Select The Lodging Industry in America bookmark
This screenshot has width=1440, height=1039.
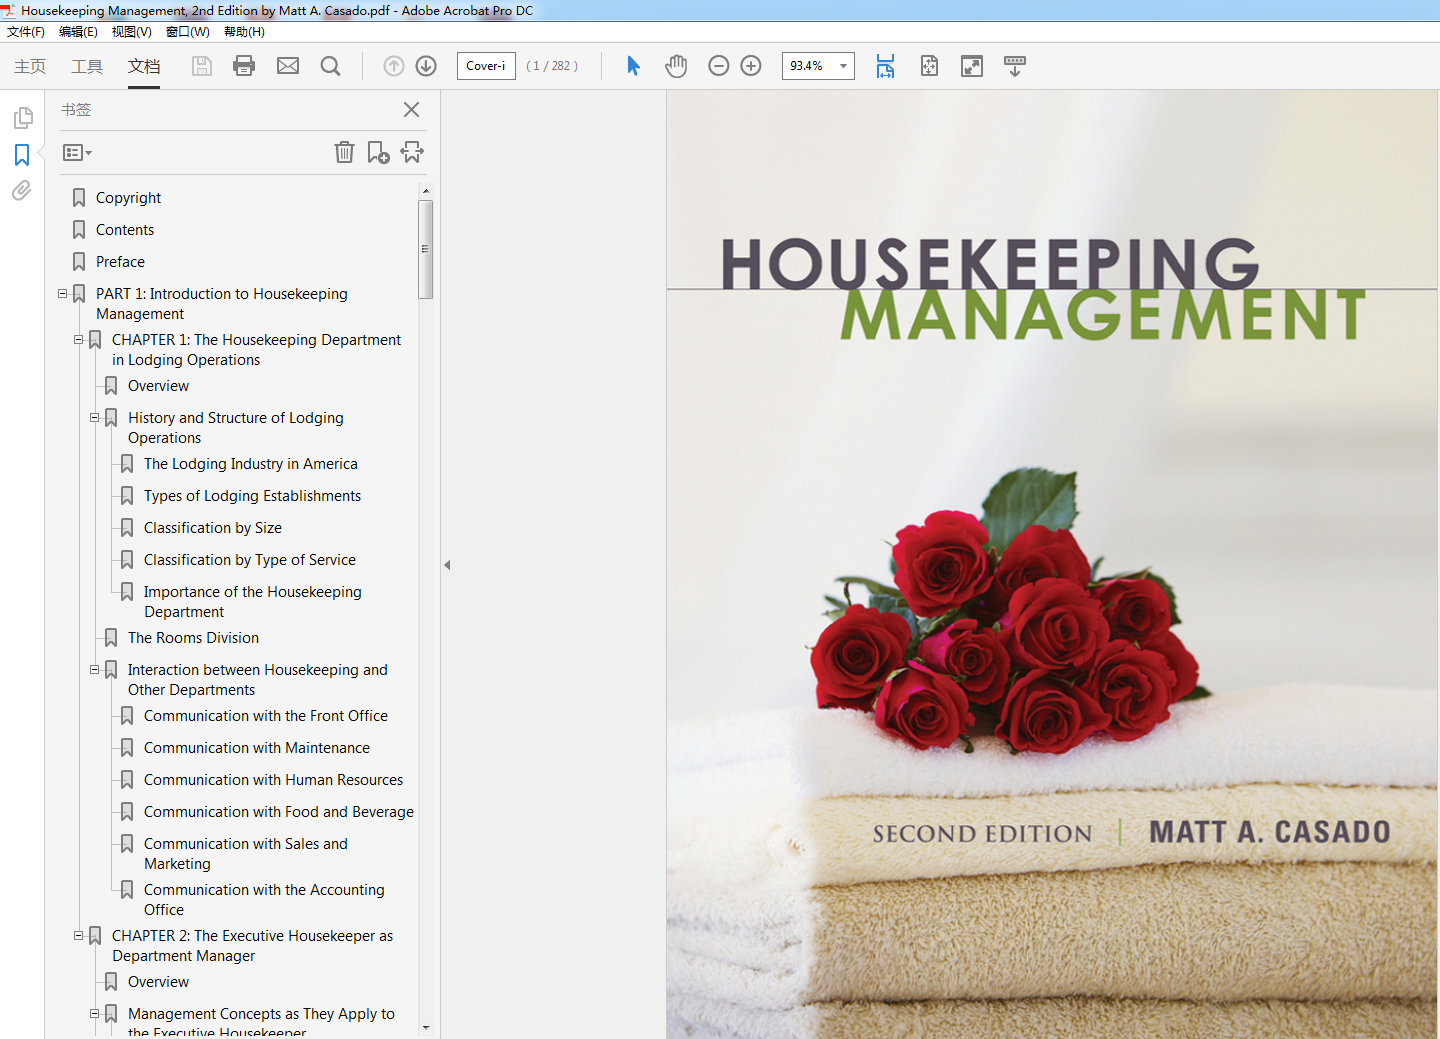[x=251, y=464]
